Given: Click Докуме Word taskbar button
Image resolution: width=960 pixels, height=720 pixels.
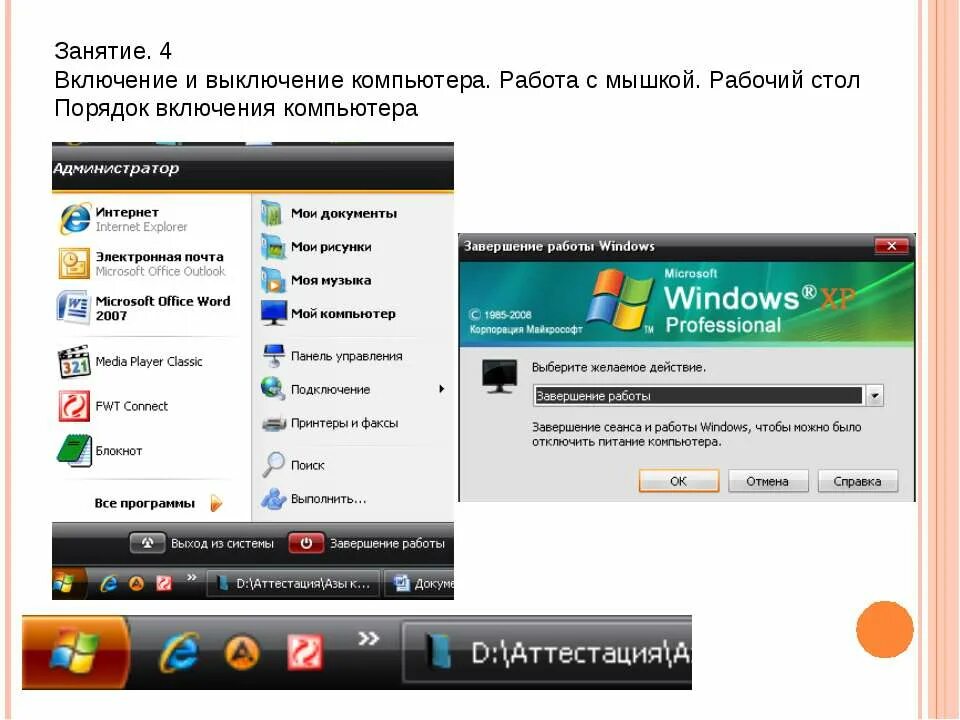Looking at the screenshot, I should 419,583.
